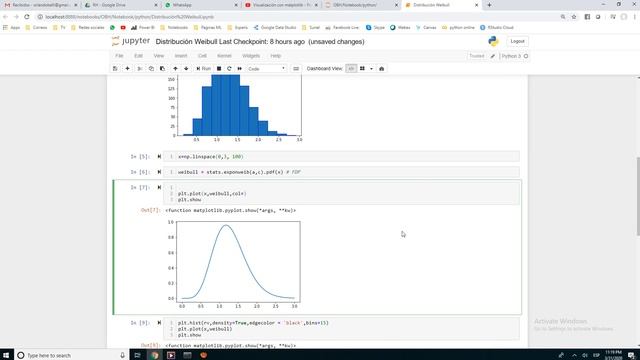Run cell In [7] using its side arrow
Viewport: 640px width, 360px height.
click(159, 187)
